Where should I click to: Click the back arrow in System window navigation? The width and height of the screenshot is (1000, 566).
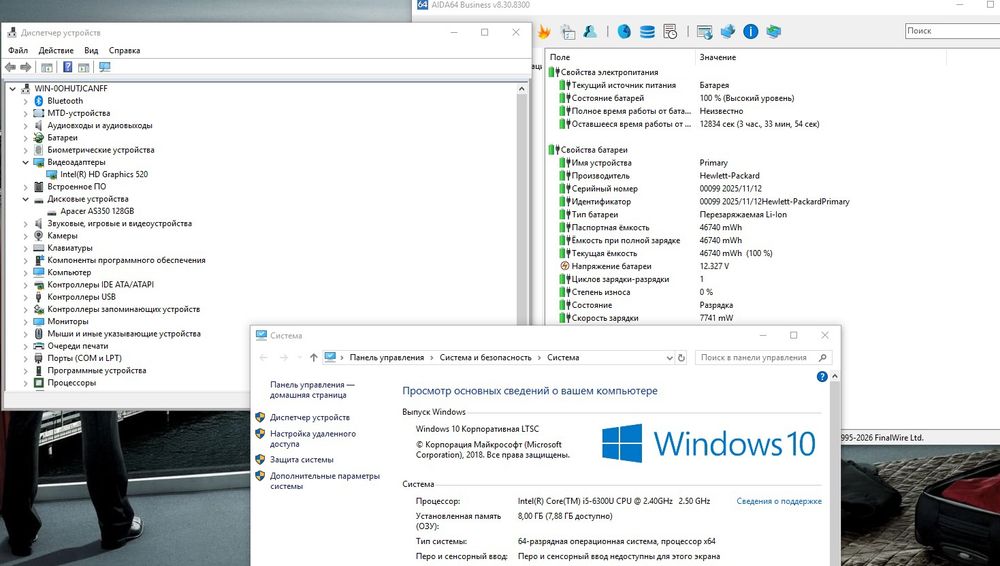263,358
